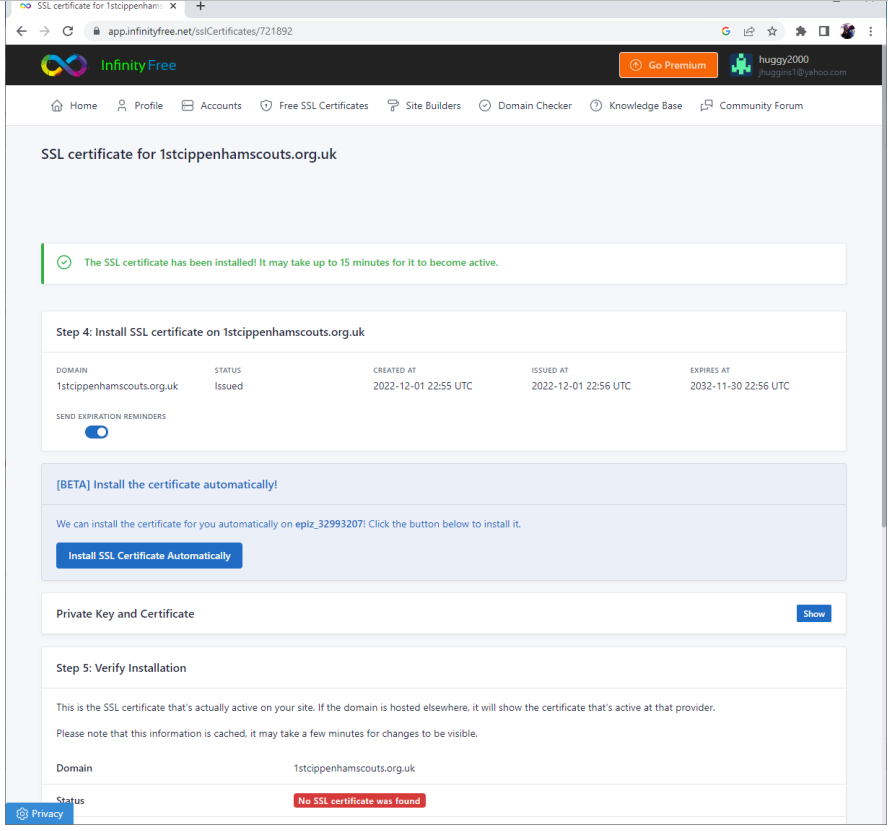This screenshot has height=831, width=888.
Task: Bookmark this page with star icon
Action: 772,31
